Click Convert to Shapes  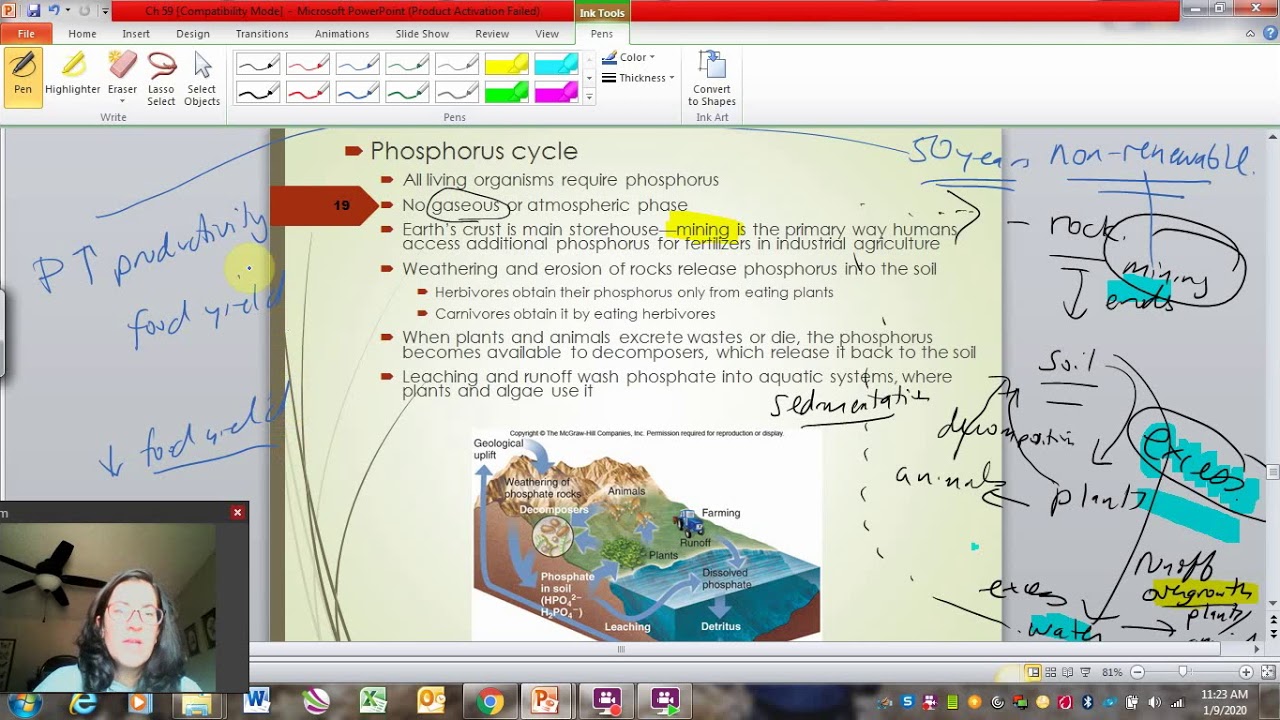point(712,77)
